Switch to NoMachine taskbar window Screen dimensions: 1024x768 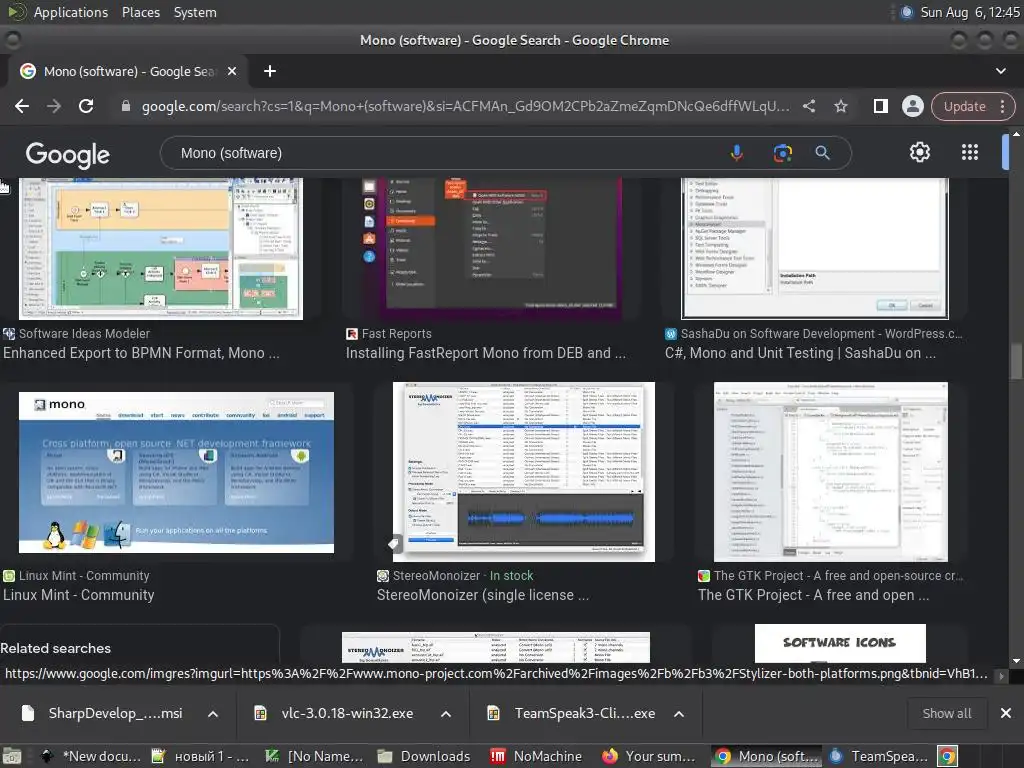pyautogui.click(x=537, y=756)
